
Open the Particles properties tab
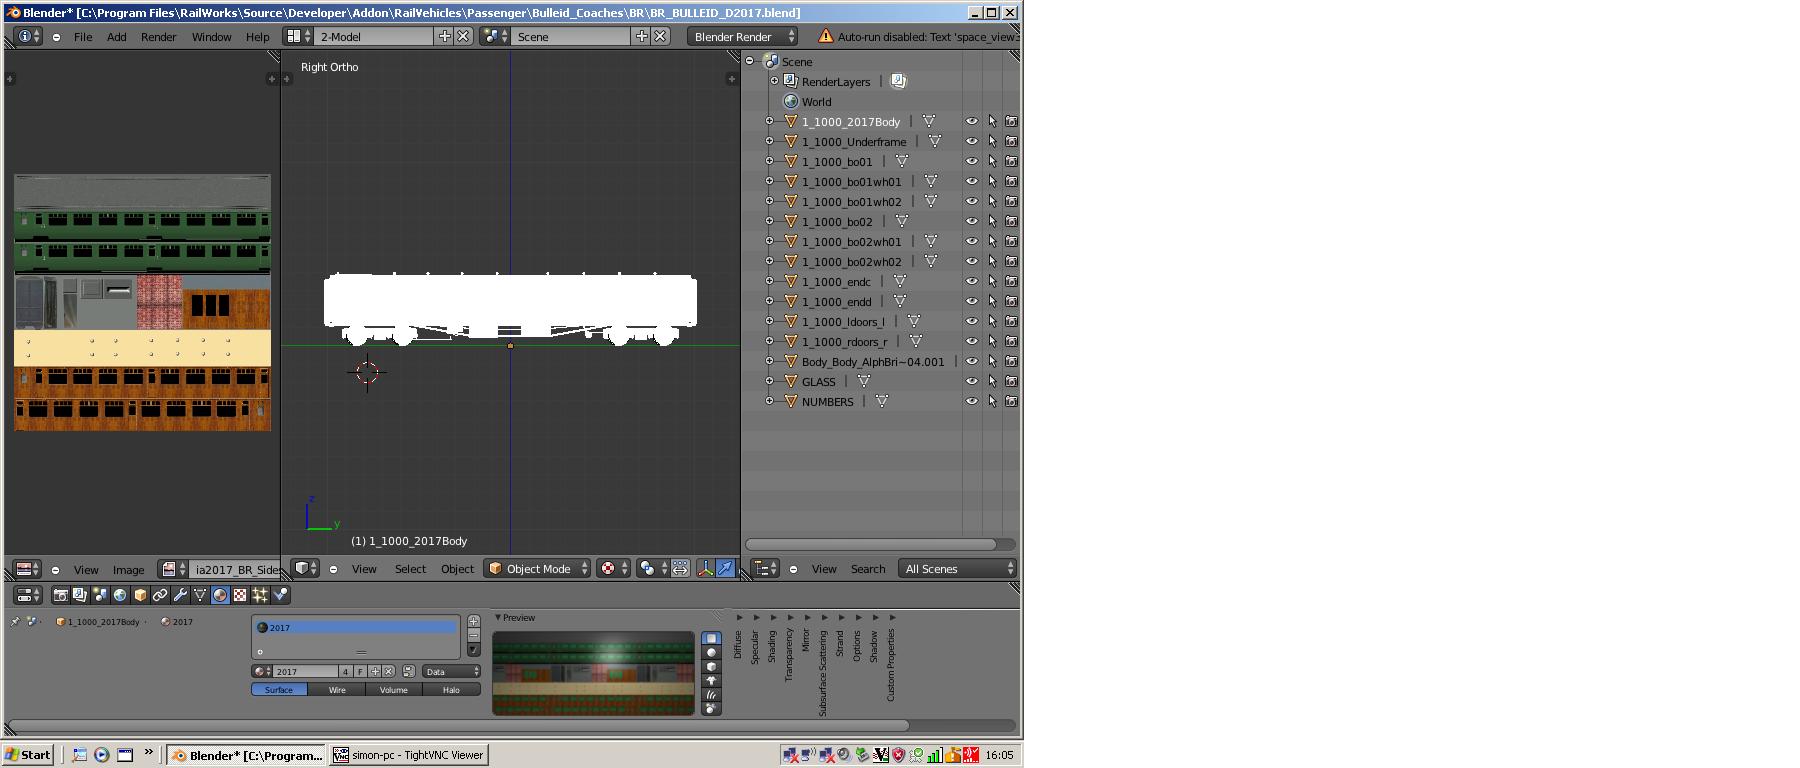pos(260,595)
